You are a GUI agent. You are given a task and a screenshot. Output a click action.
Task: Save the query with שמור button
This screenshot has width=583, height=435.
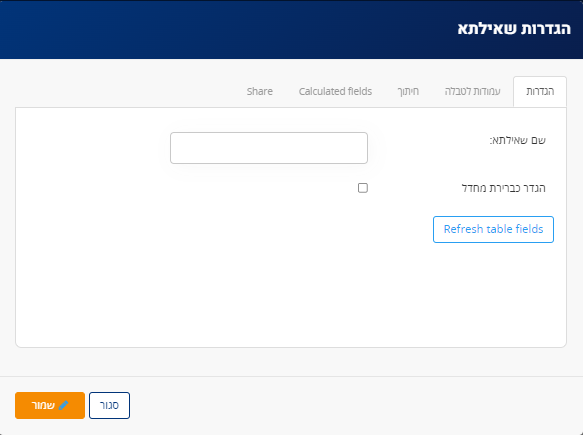click(50, 405)
